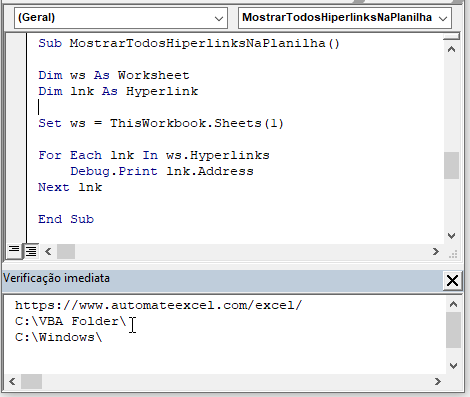The width and height of the screenshot is (470, 397).
Task: Click immediate window scroll left arrow
Action: point(12,381)
